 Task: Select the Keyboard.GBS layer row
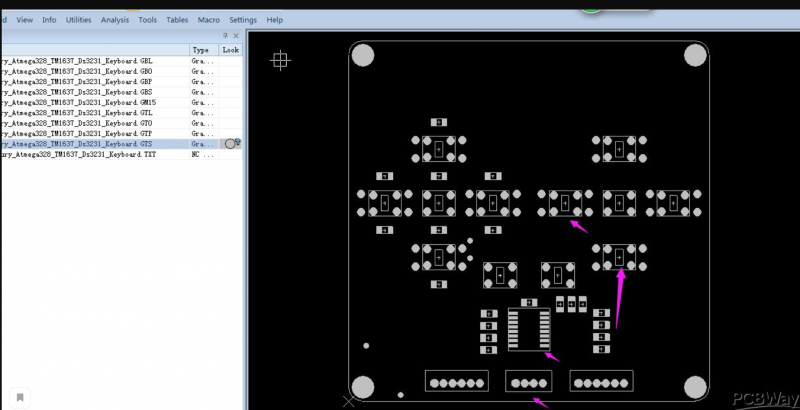point(121,92)
